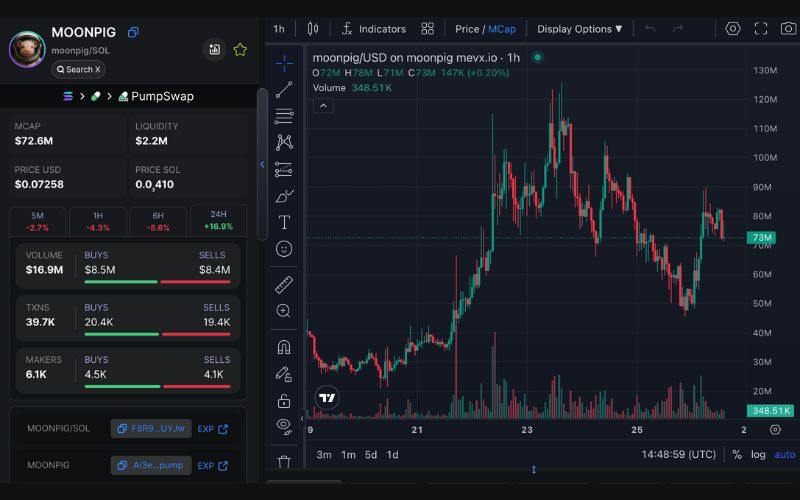Copy the MOONPIG token name
800x500 pixels.
point(133,32)
